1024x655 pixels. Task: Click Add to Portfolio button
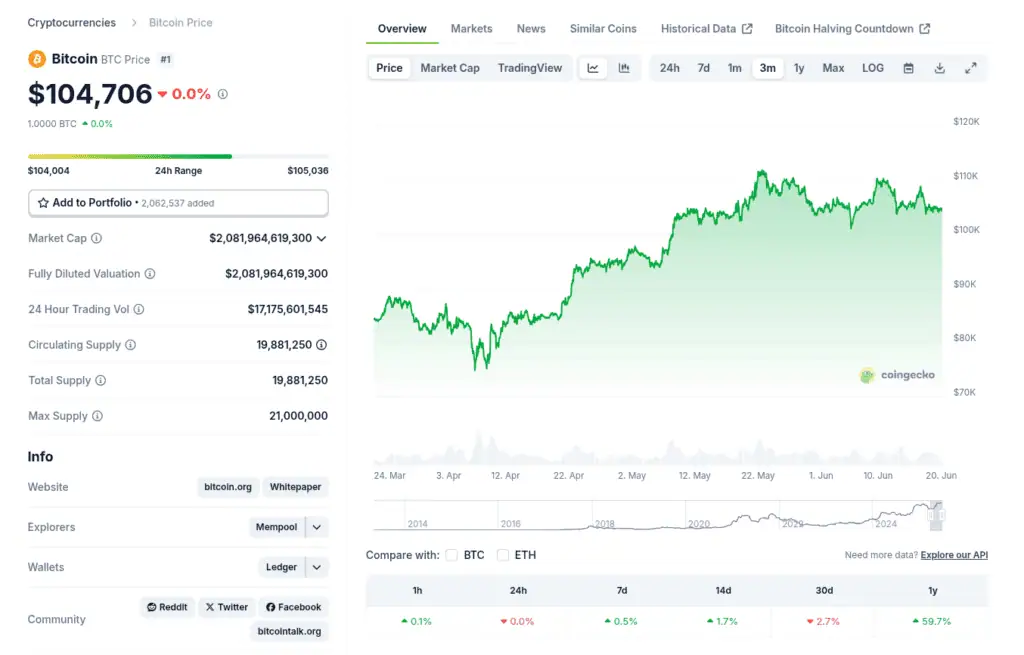click(x=178, y=203)
